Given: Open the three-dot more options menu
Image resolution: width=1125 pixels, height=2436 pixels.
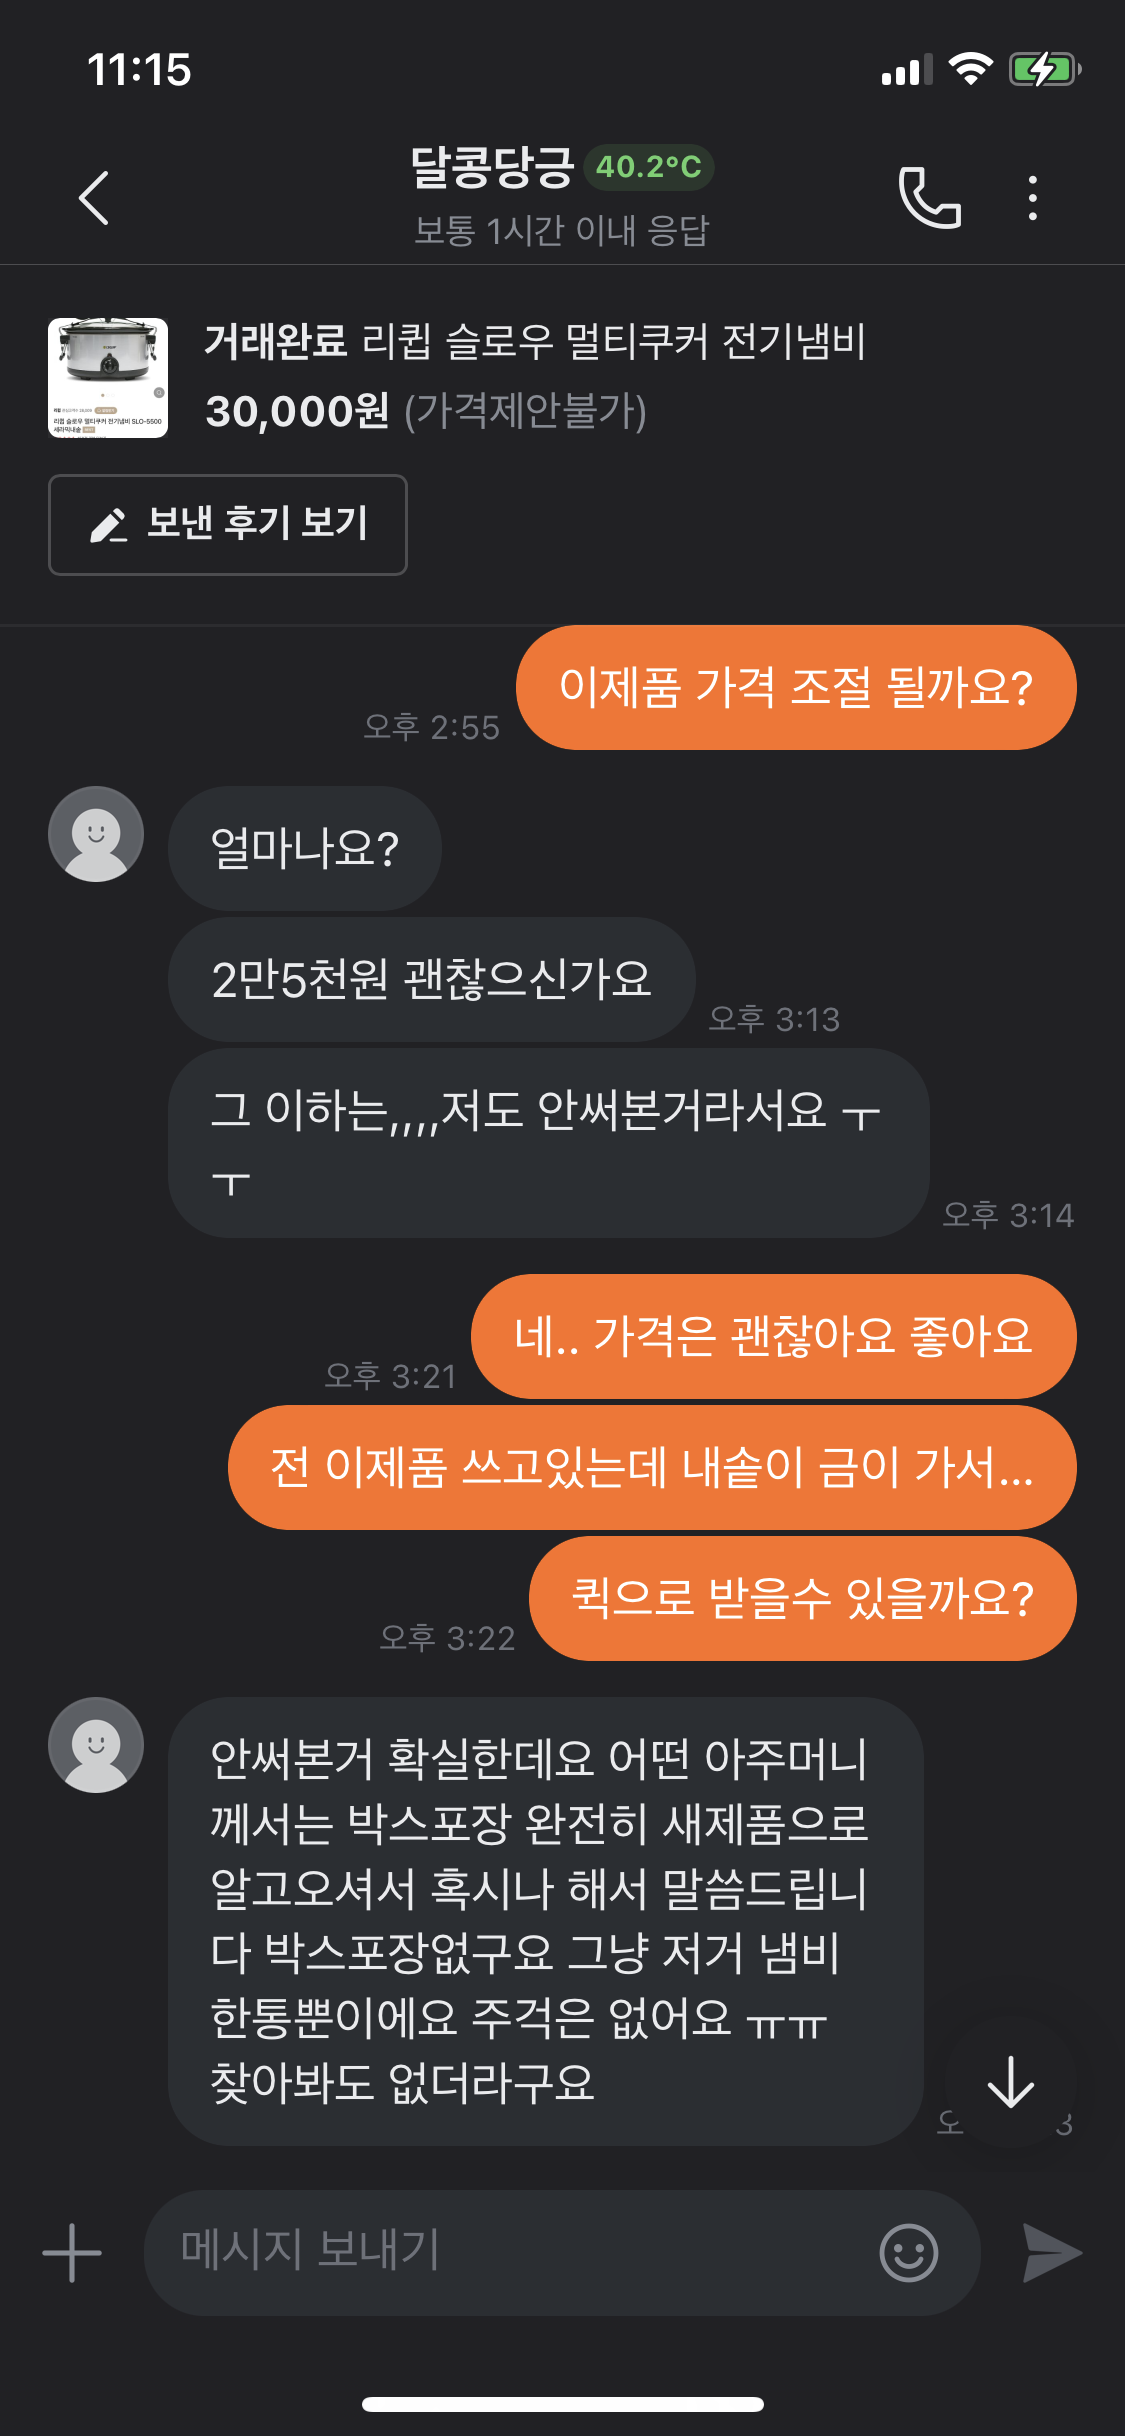Looking at the screenshot, I should 1032,198.
